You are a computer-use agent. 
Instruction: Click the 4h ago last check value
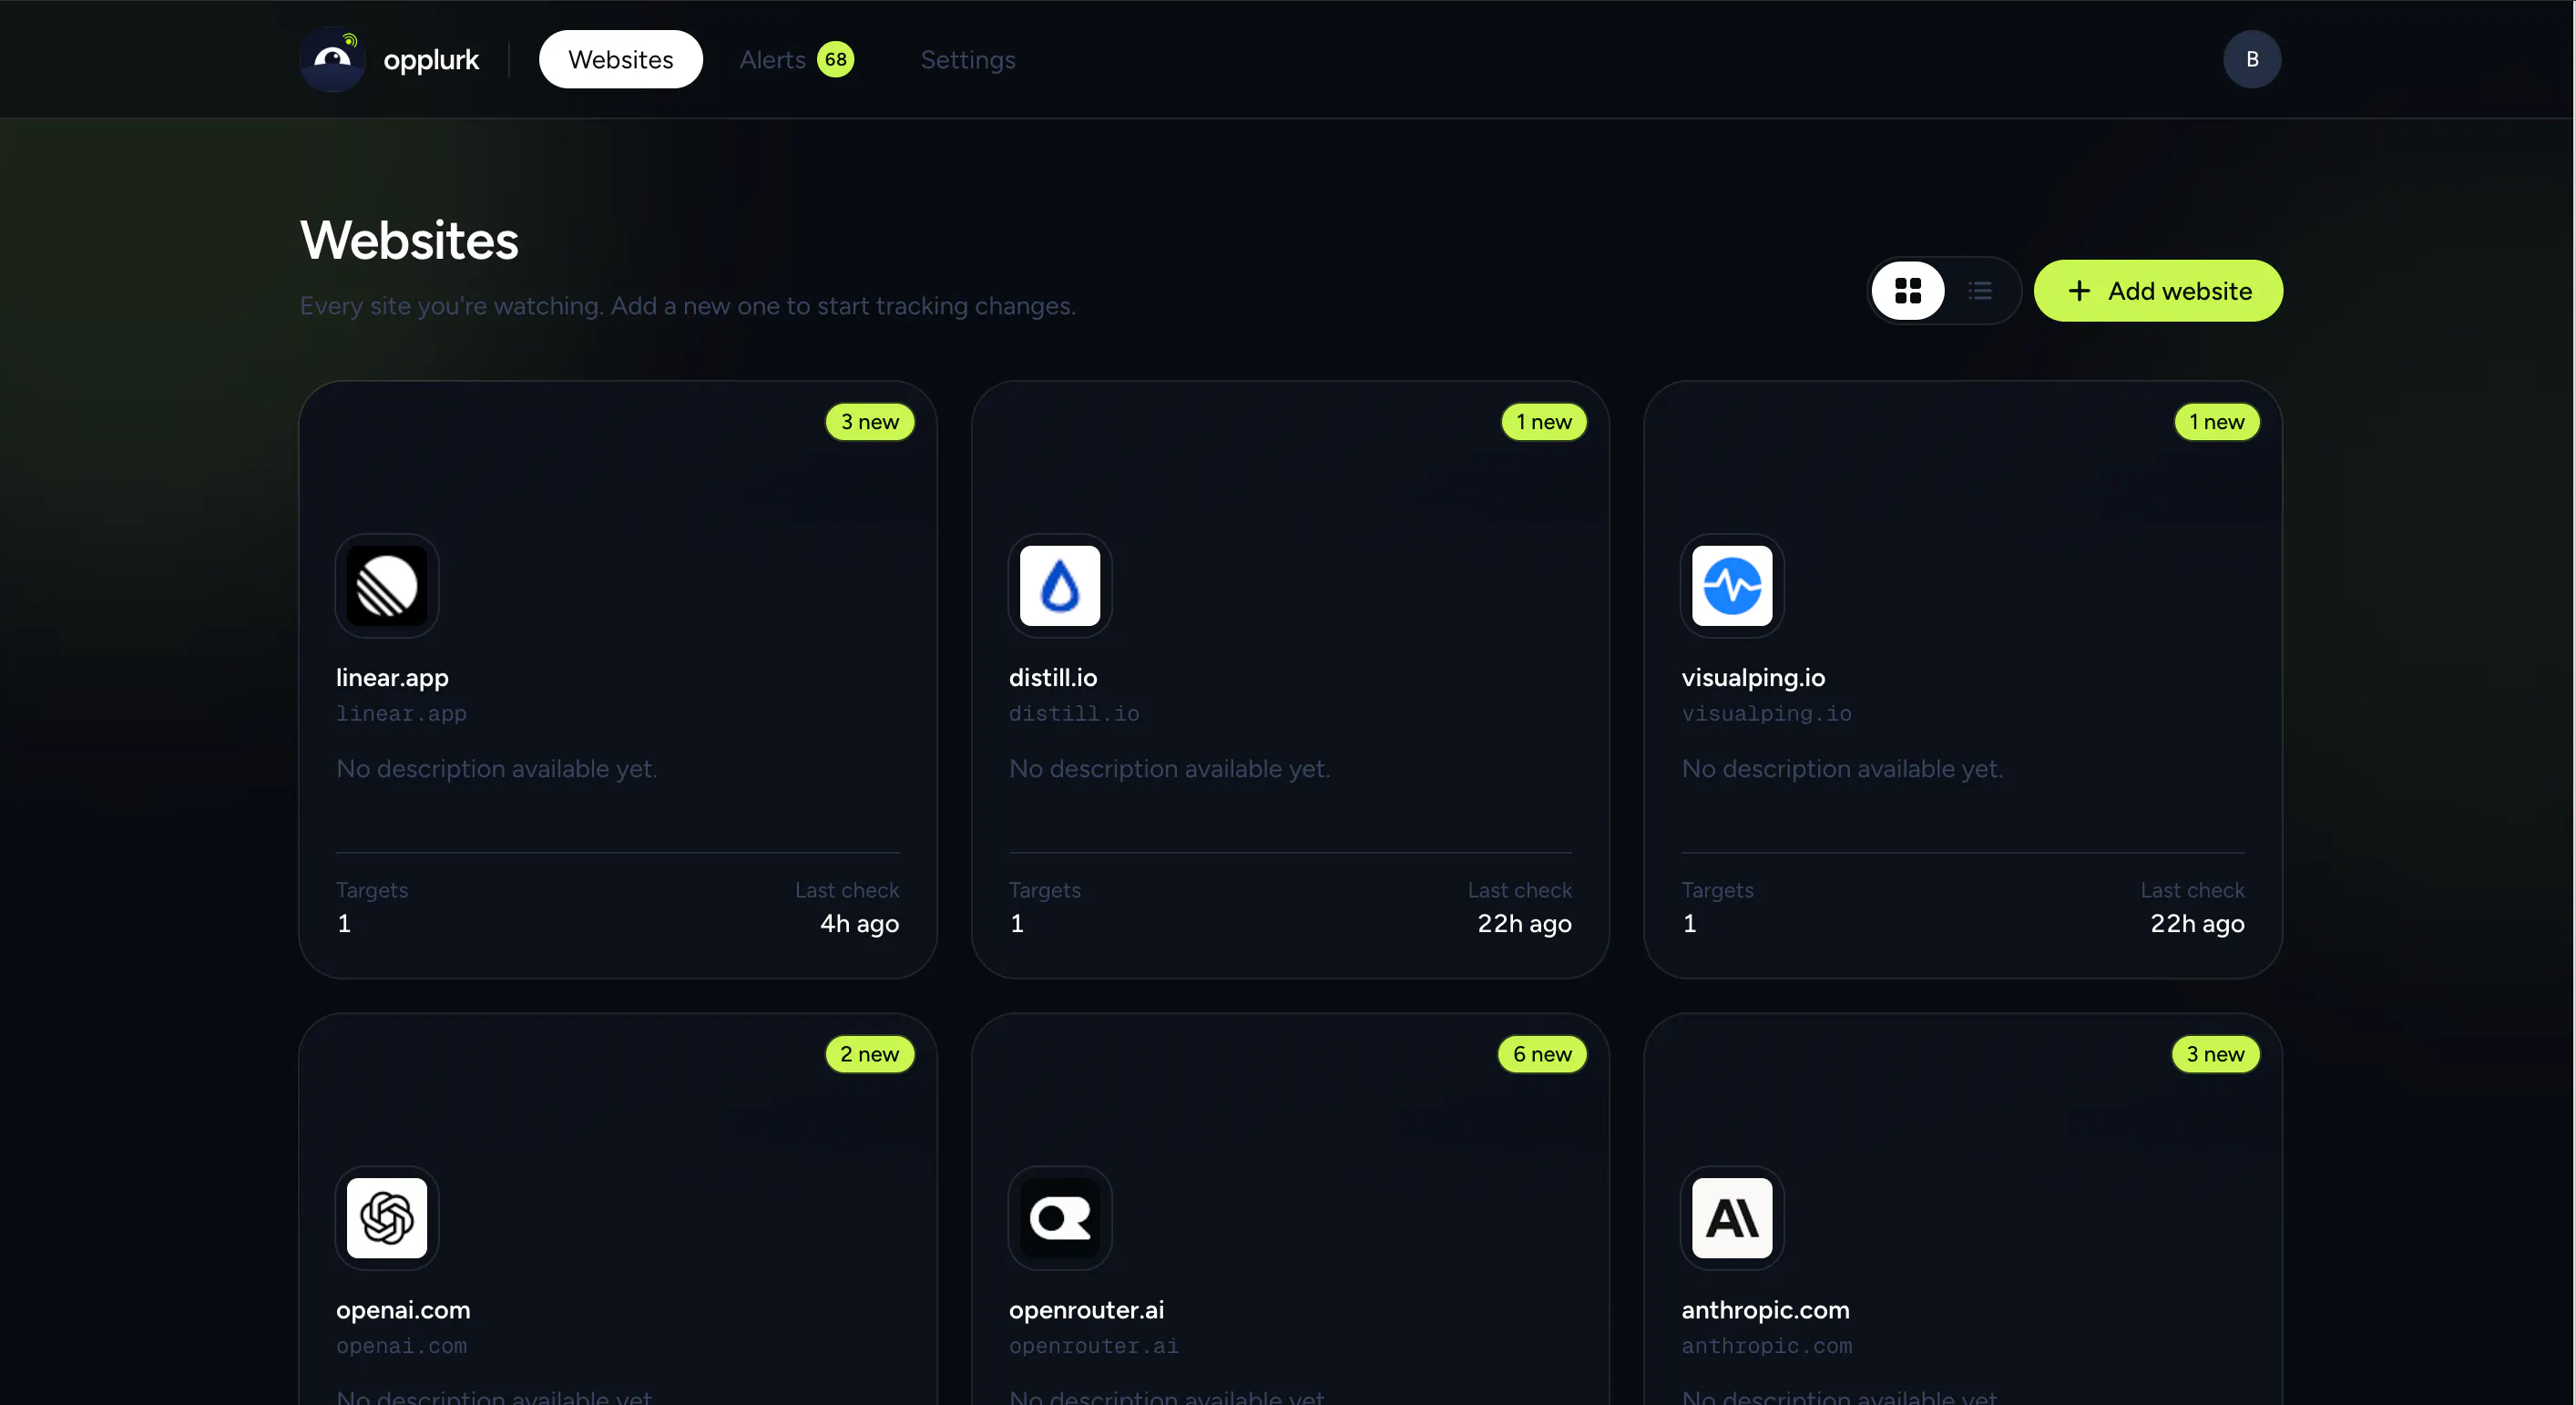(x=859, y=923)
